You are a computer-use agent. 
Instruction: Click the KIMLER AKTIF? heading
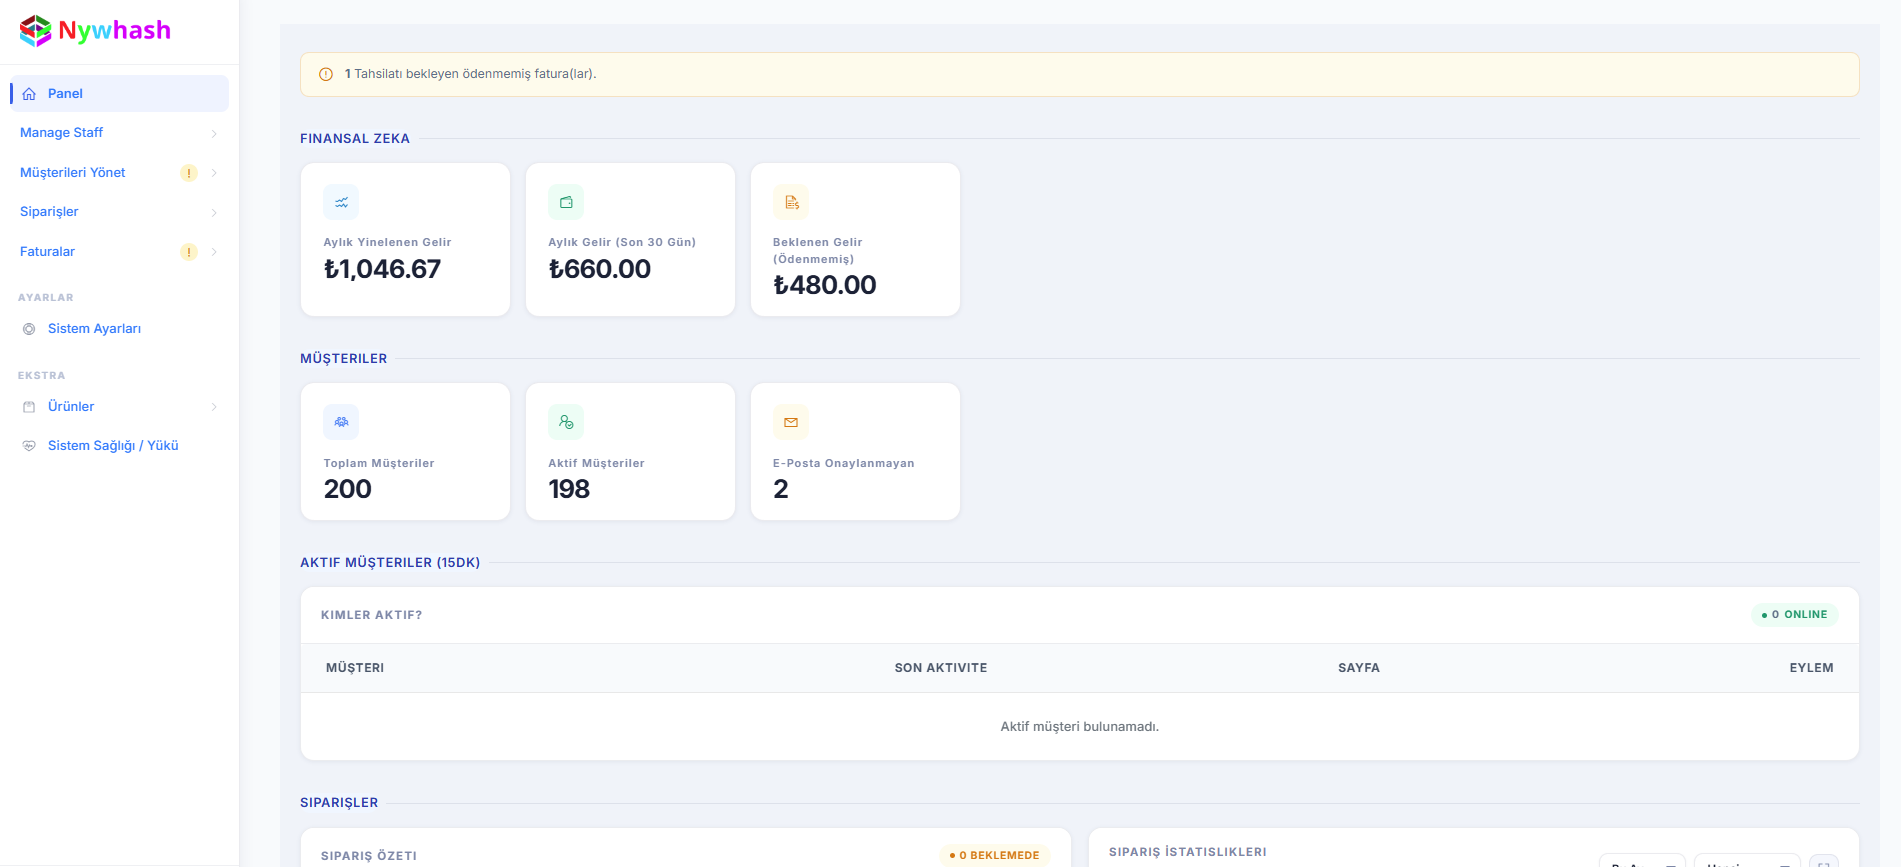pyautogui.click(x=372, y=615)
